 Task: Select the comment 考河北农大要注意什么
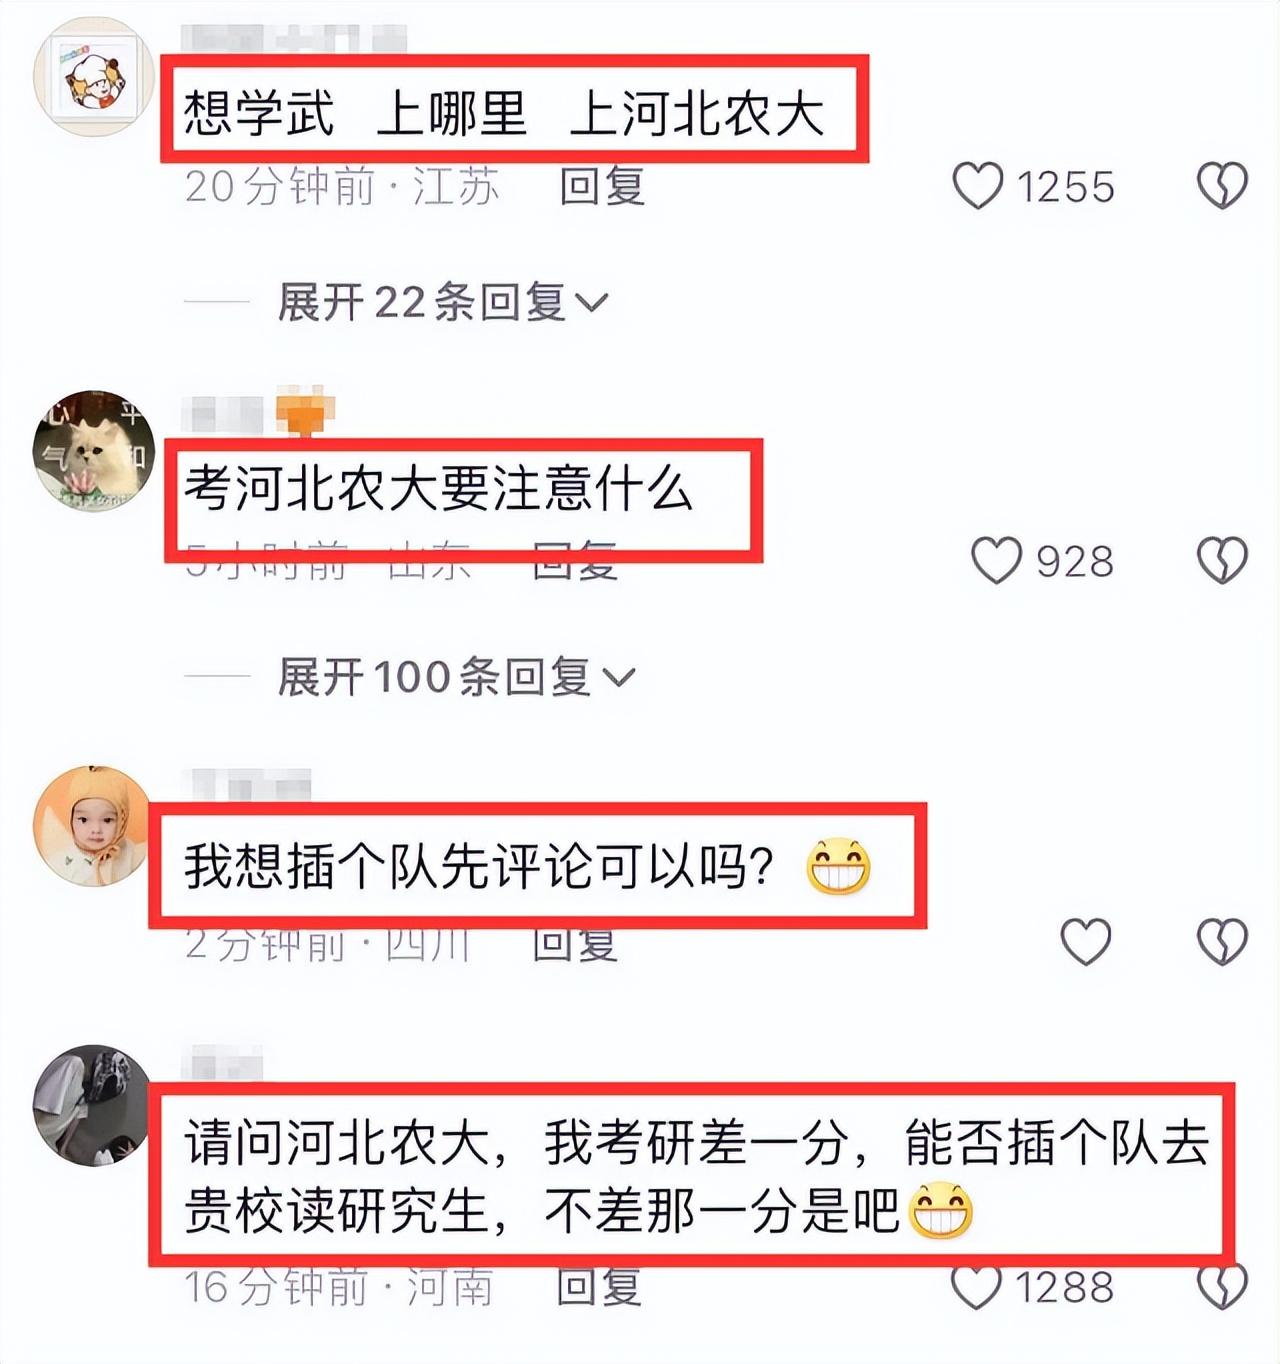(438, 490)
